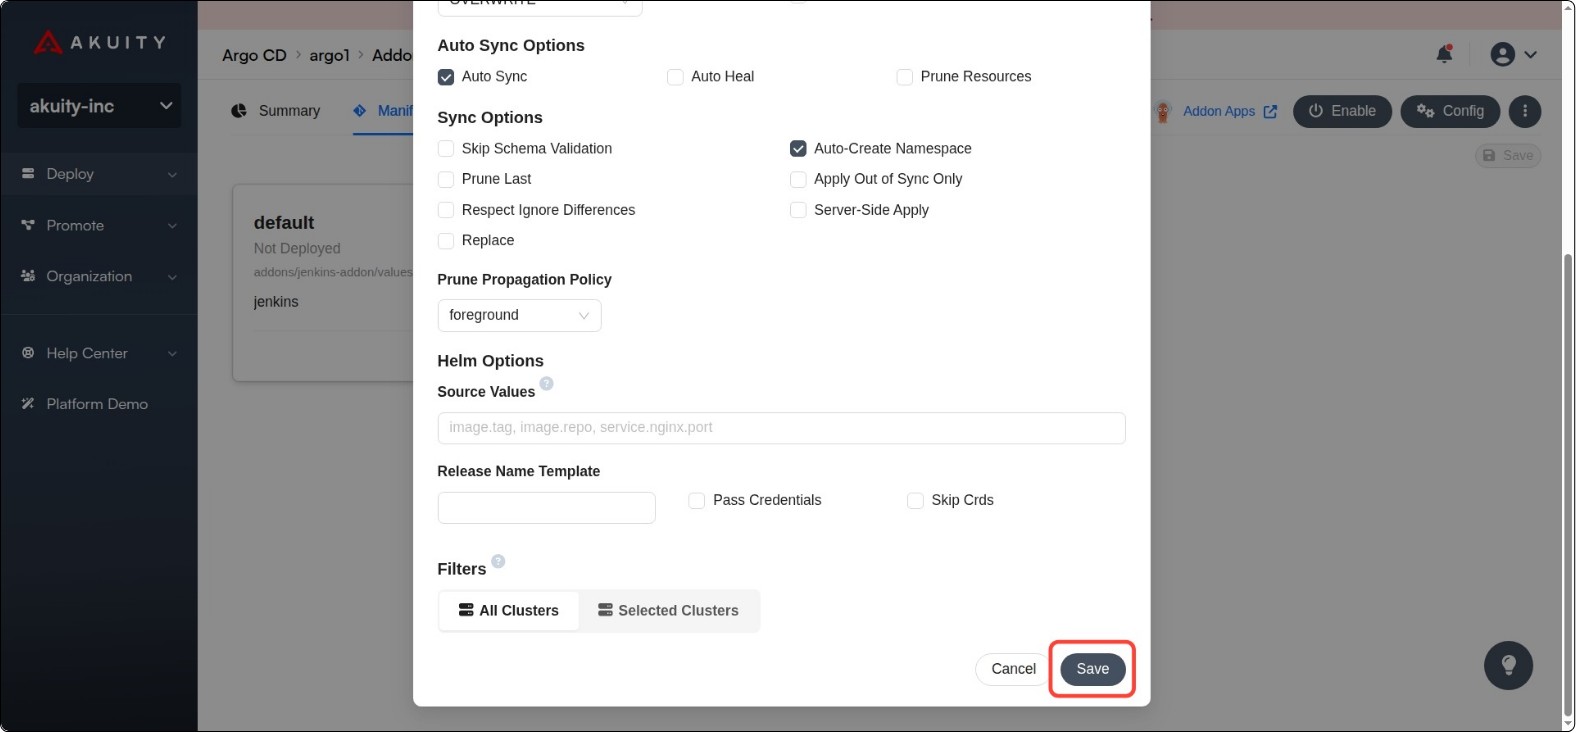1576x733 pixels.
Task: Click the Summary pie chart icon
Action: (239, 111)
